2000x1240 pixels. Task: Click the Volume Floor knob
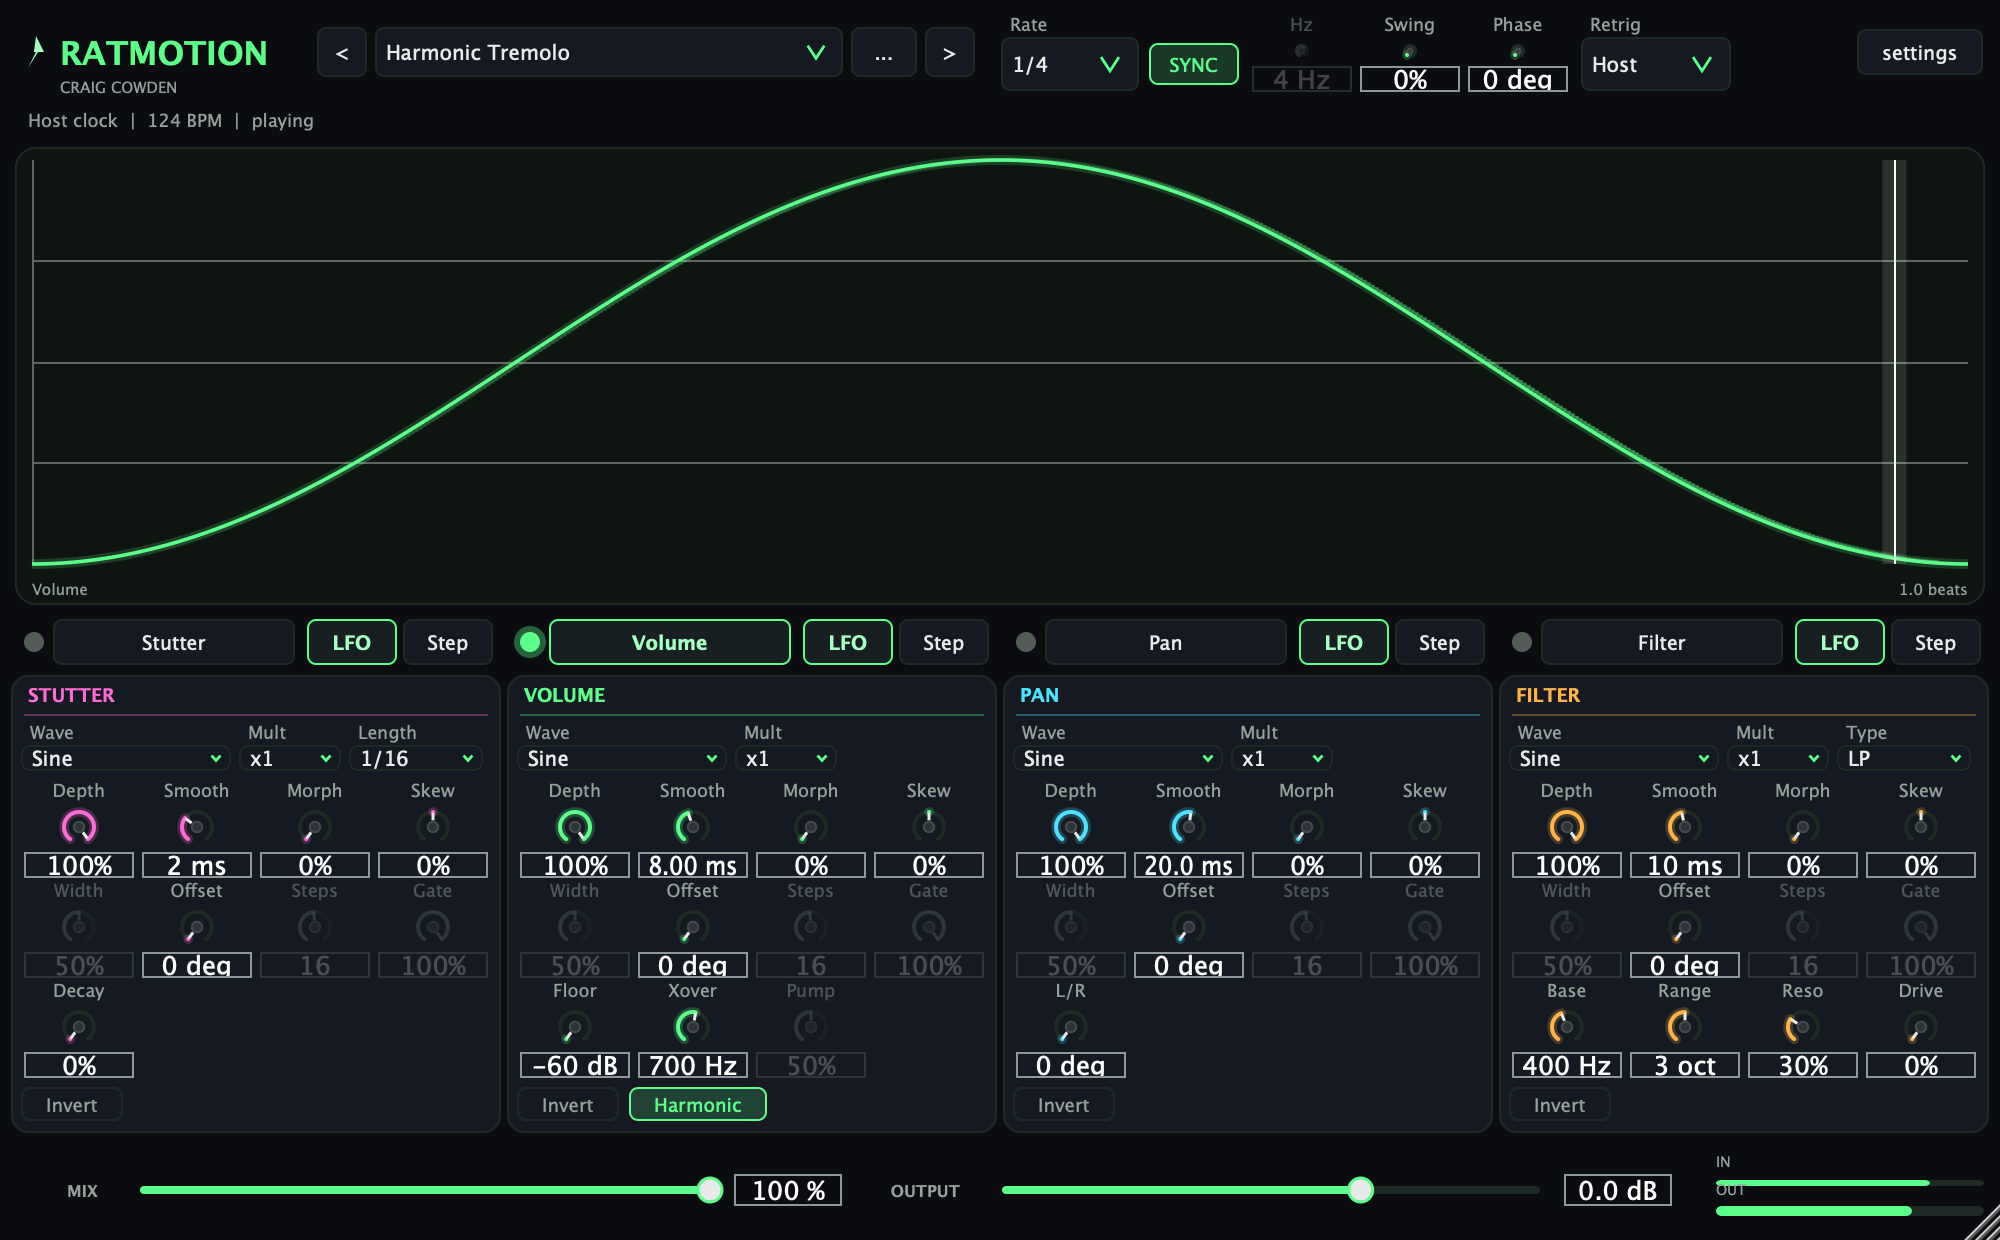point(574,1027)
